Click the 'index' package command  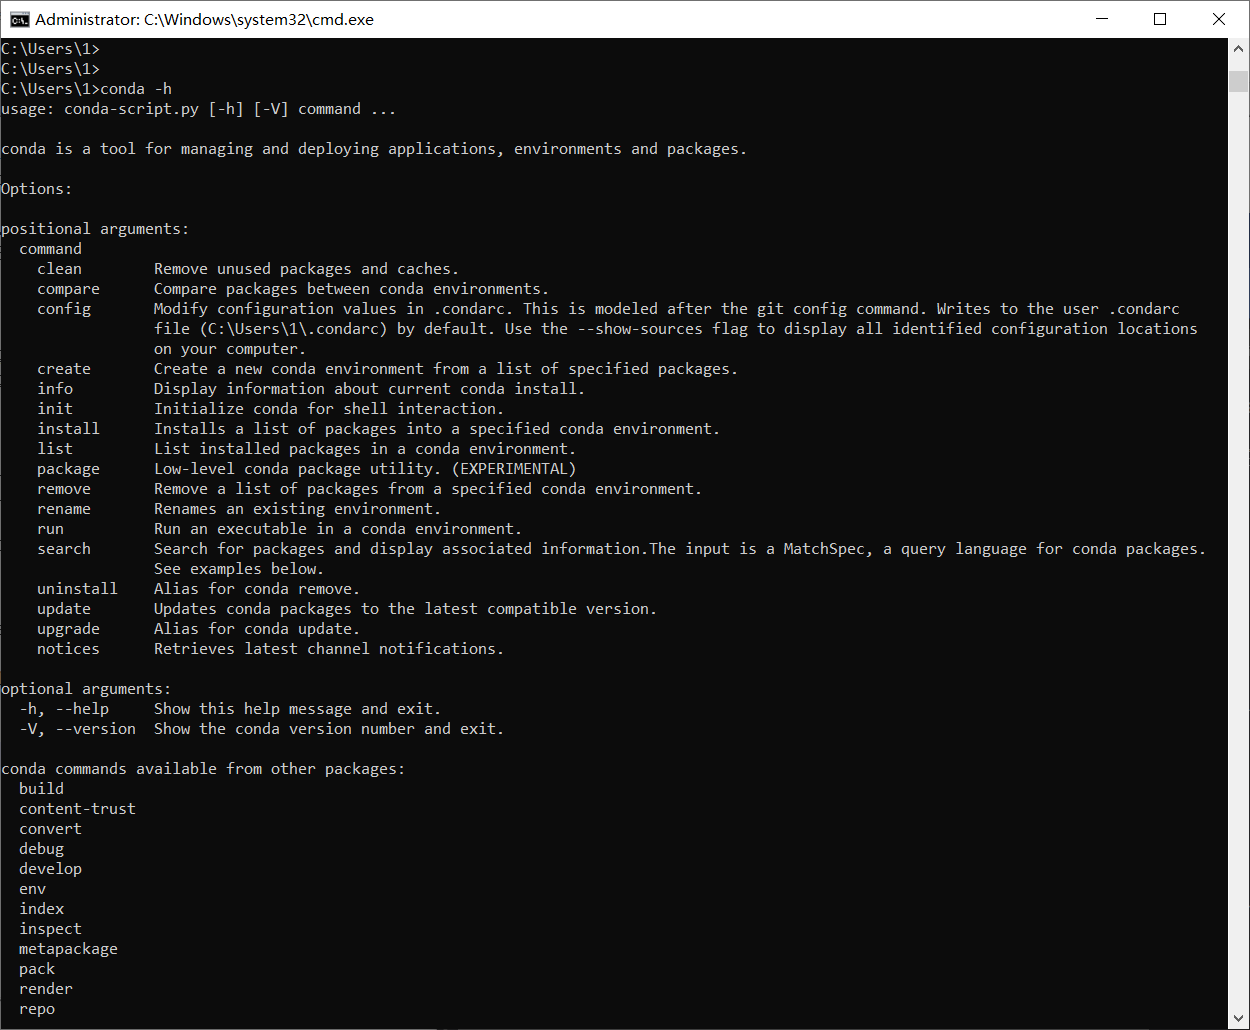pos(42,909)
